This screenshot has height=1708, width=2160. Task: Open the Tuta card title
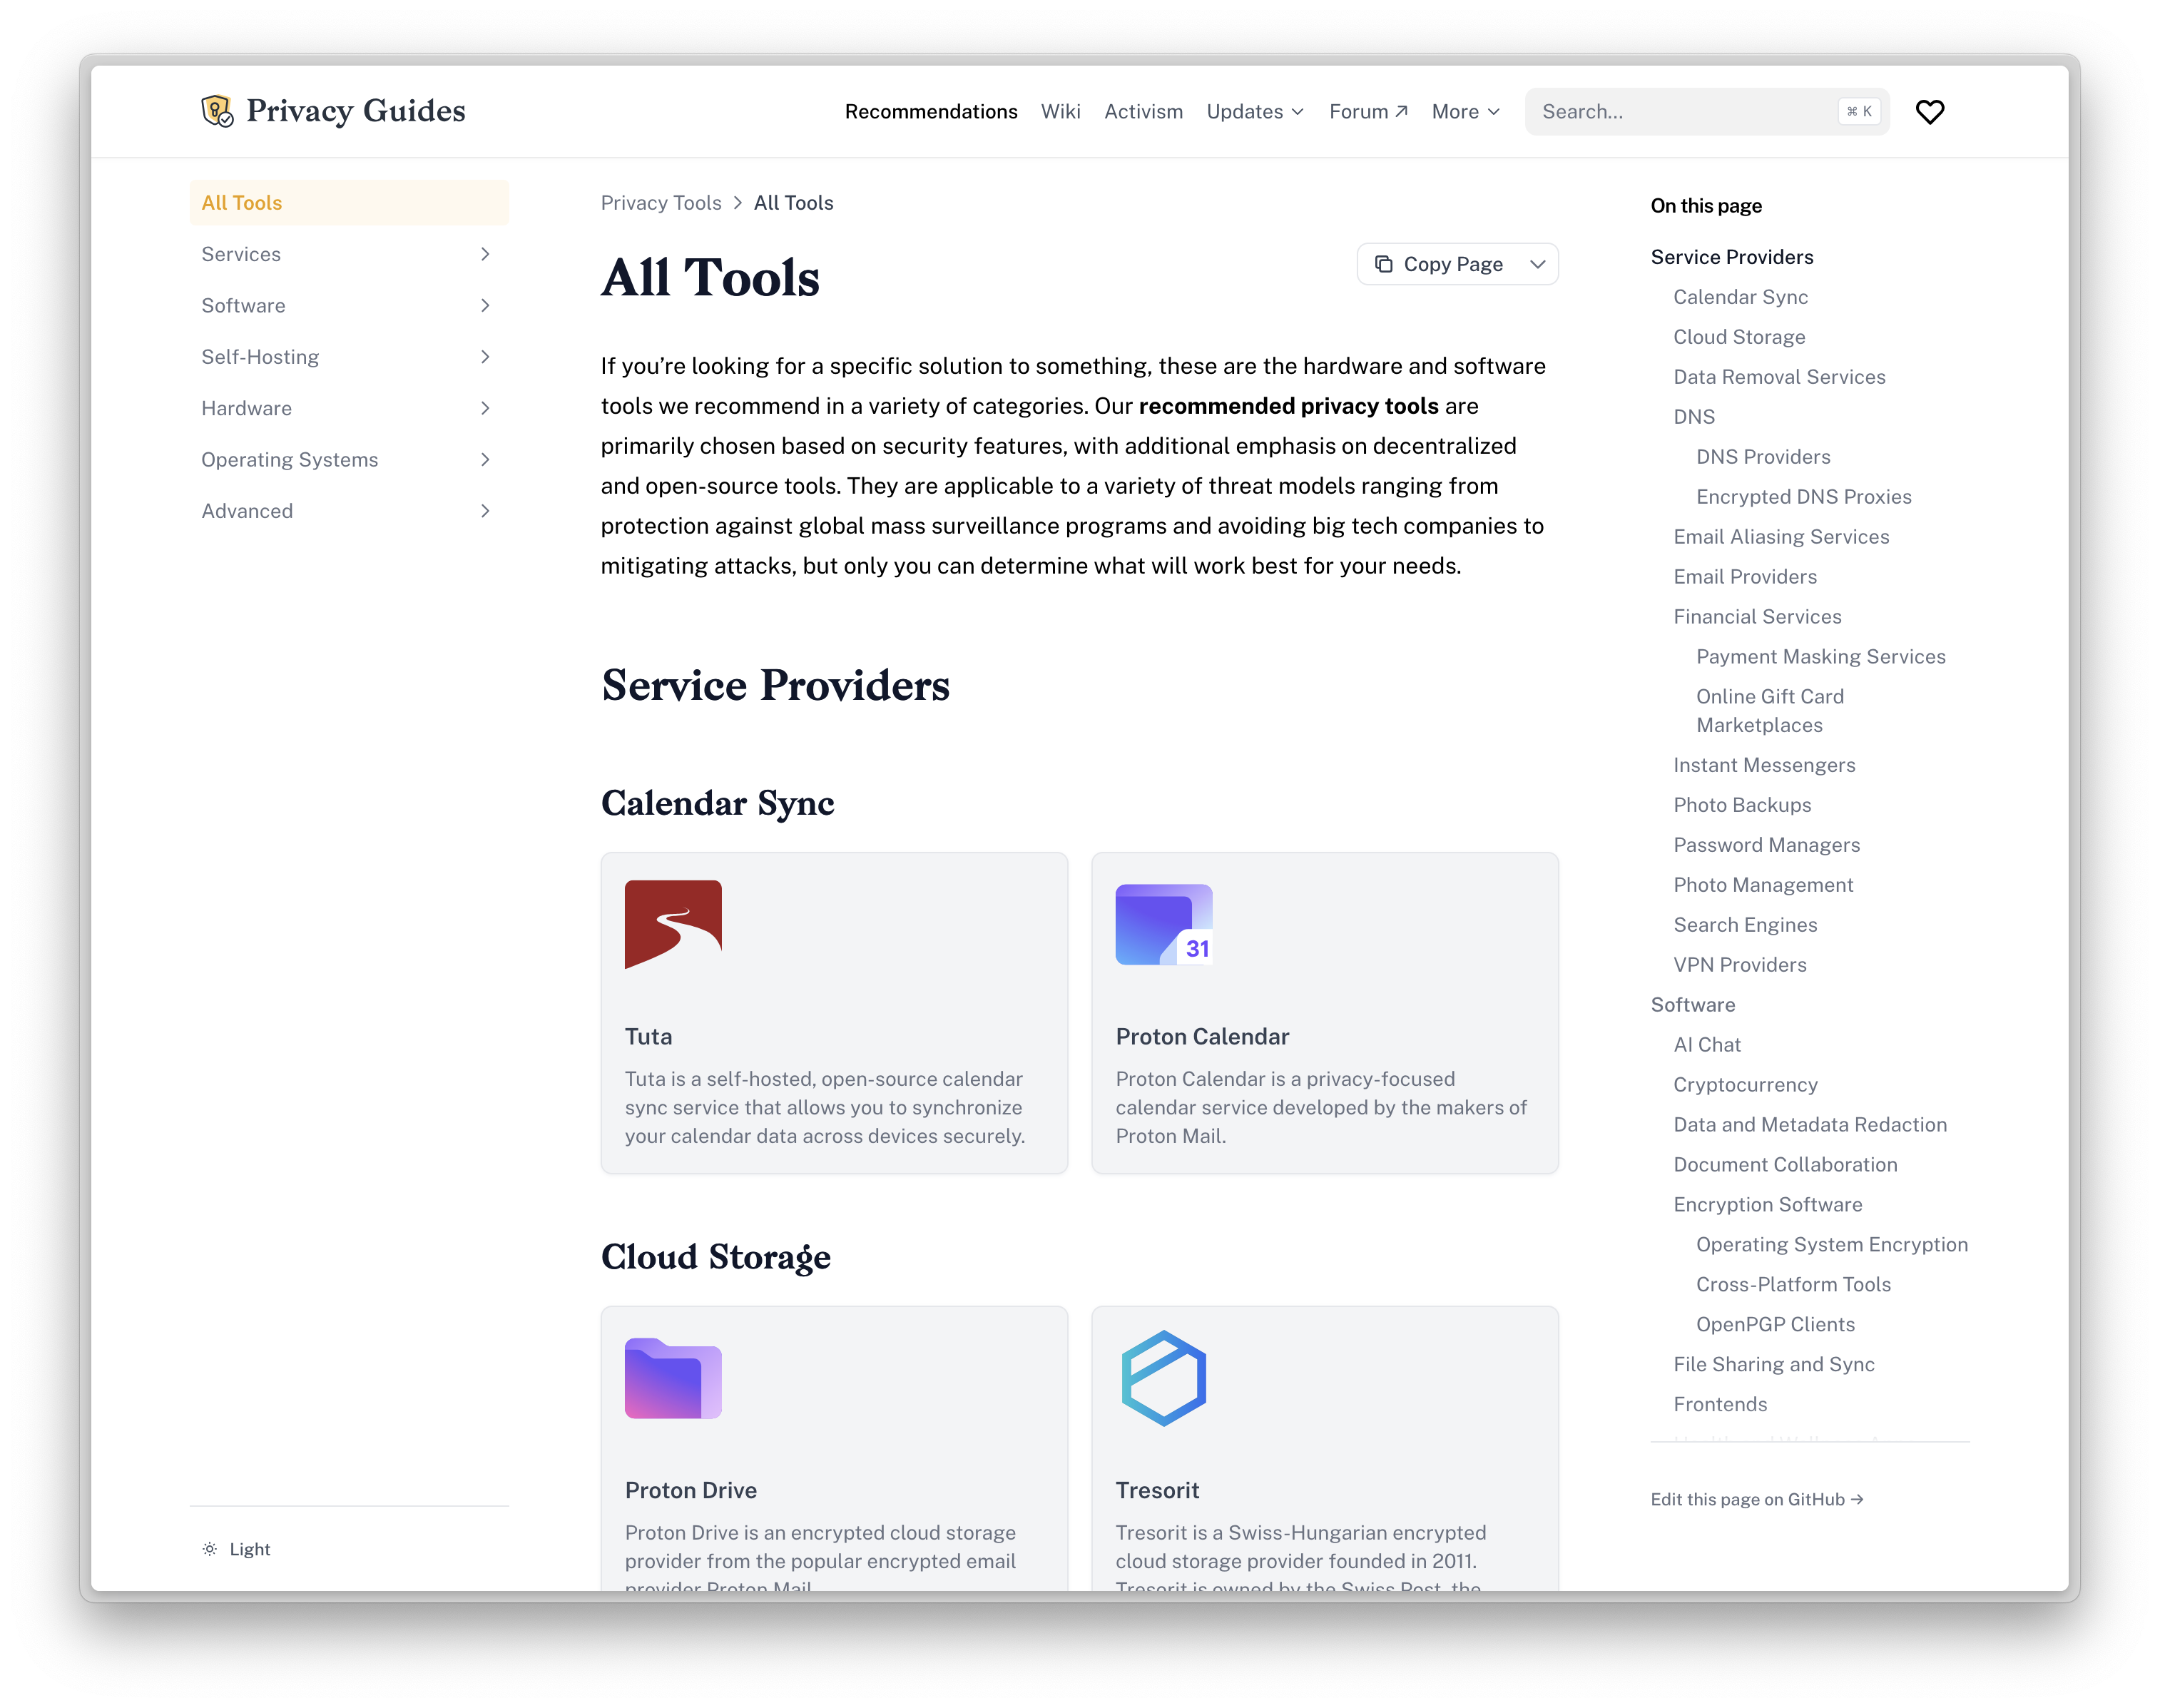point(648,1037)
